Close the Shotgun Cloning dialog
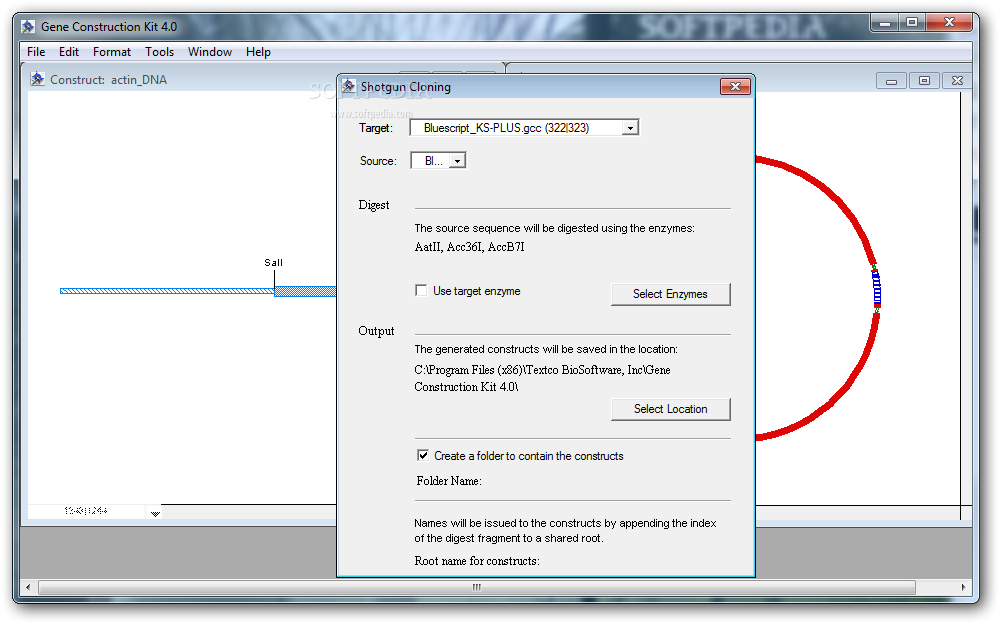Image resolution: width=1000 pixels, height=624 pixels. pyautogui.click(x=735, y=86)
